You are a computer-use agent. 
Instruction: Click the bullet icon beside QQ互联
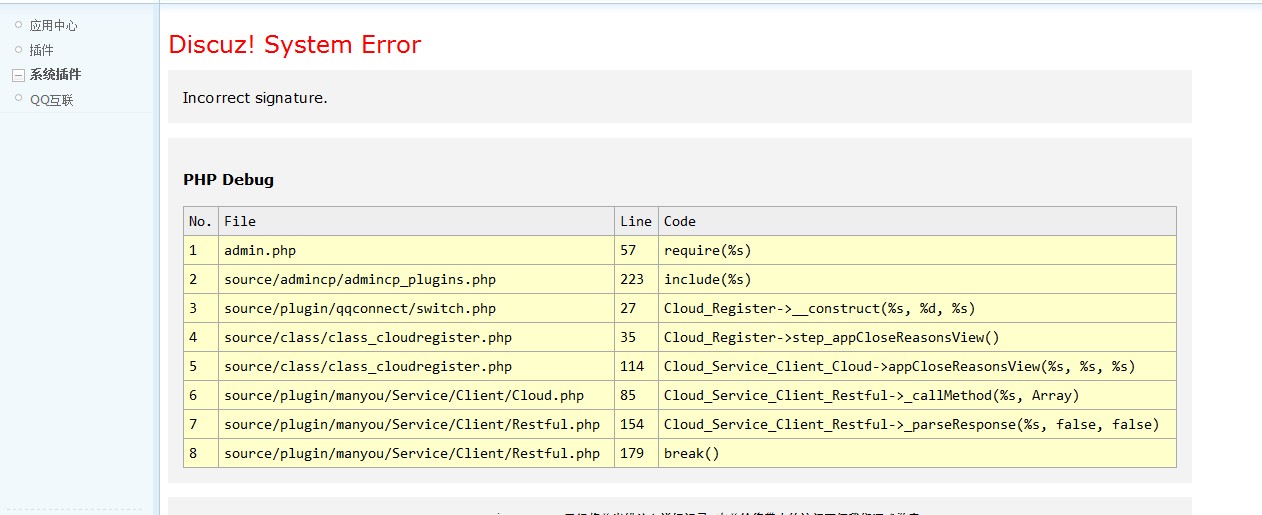[x=18, y=98]
